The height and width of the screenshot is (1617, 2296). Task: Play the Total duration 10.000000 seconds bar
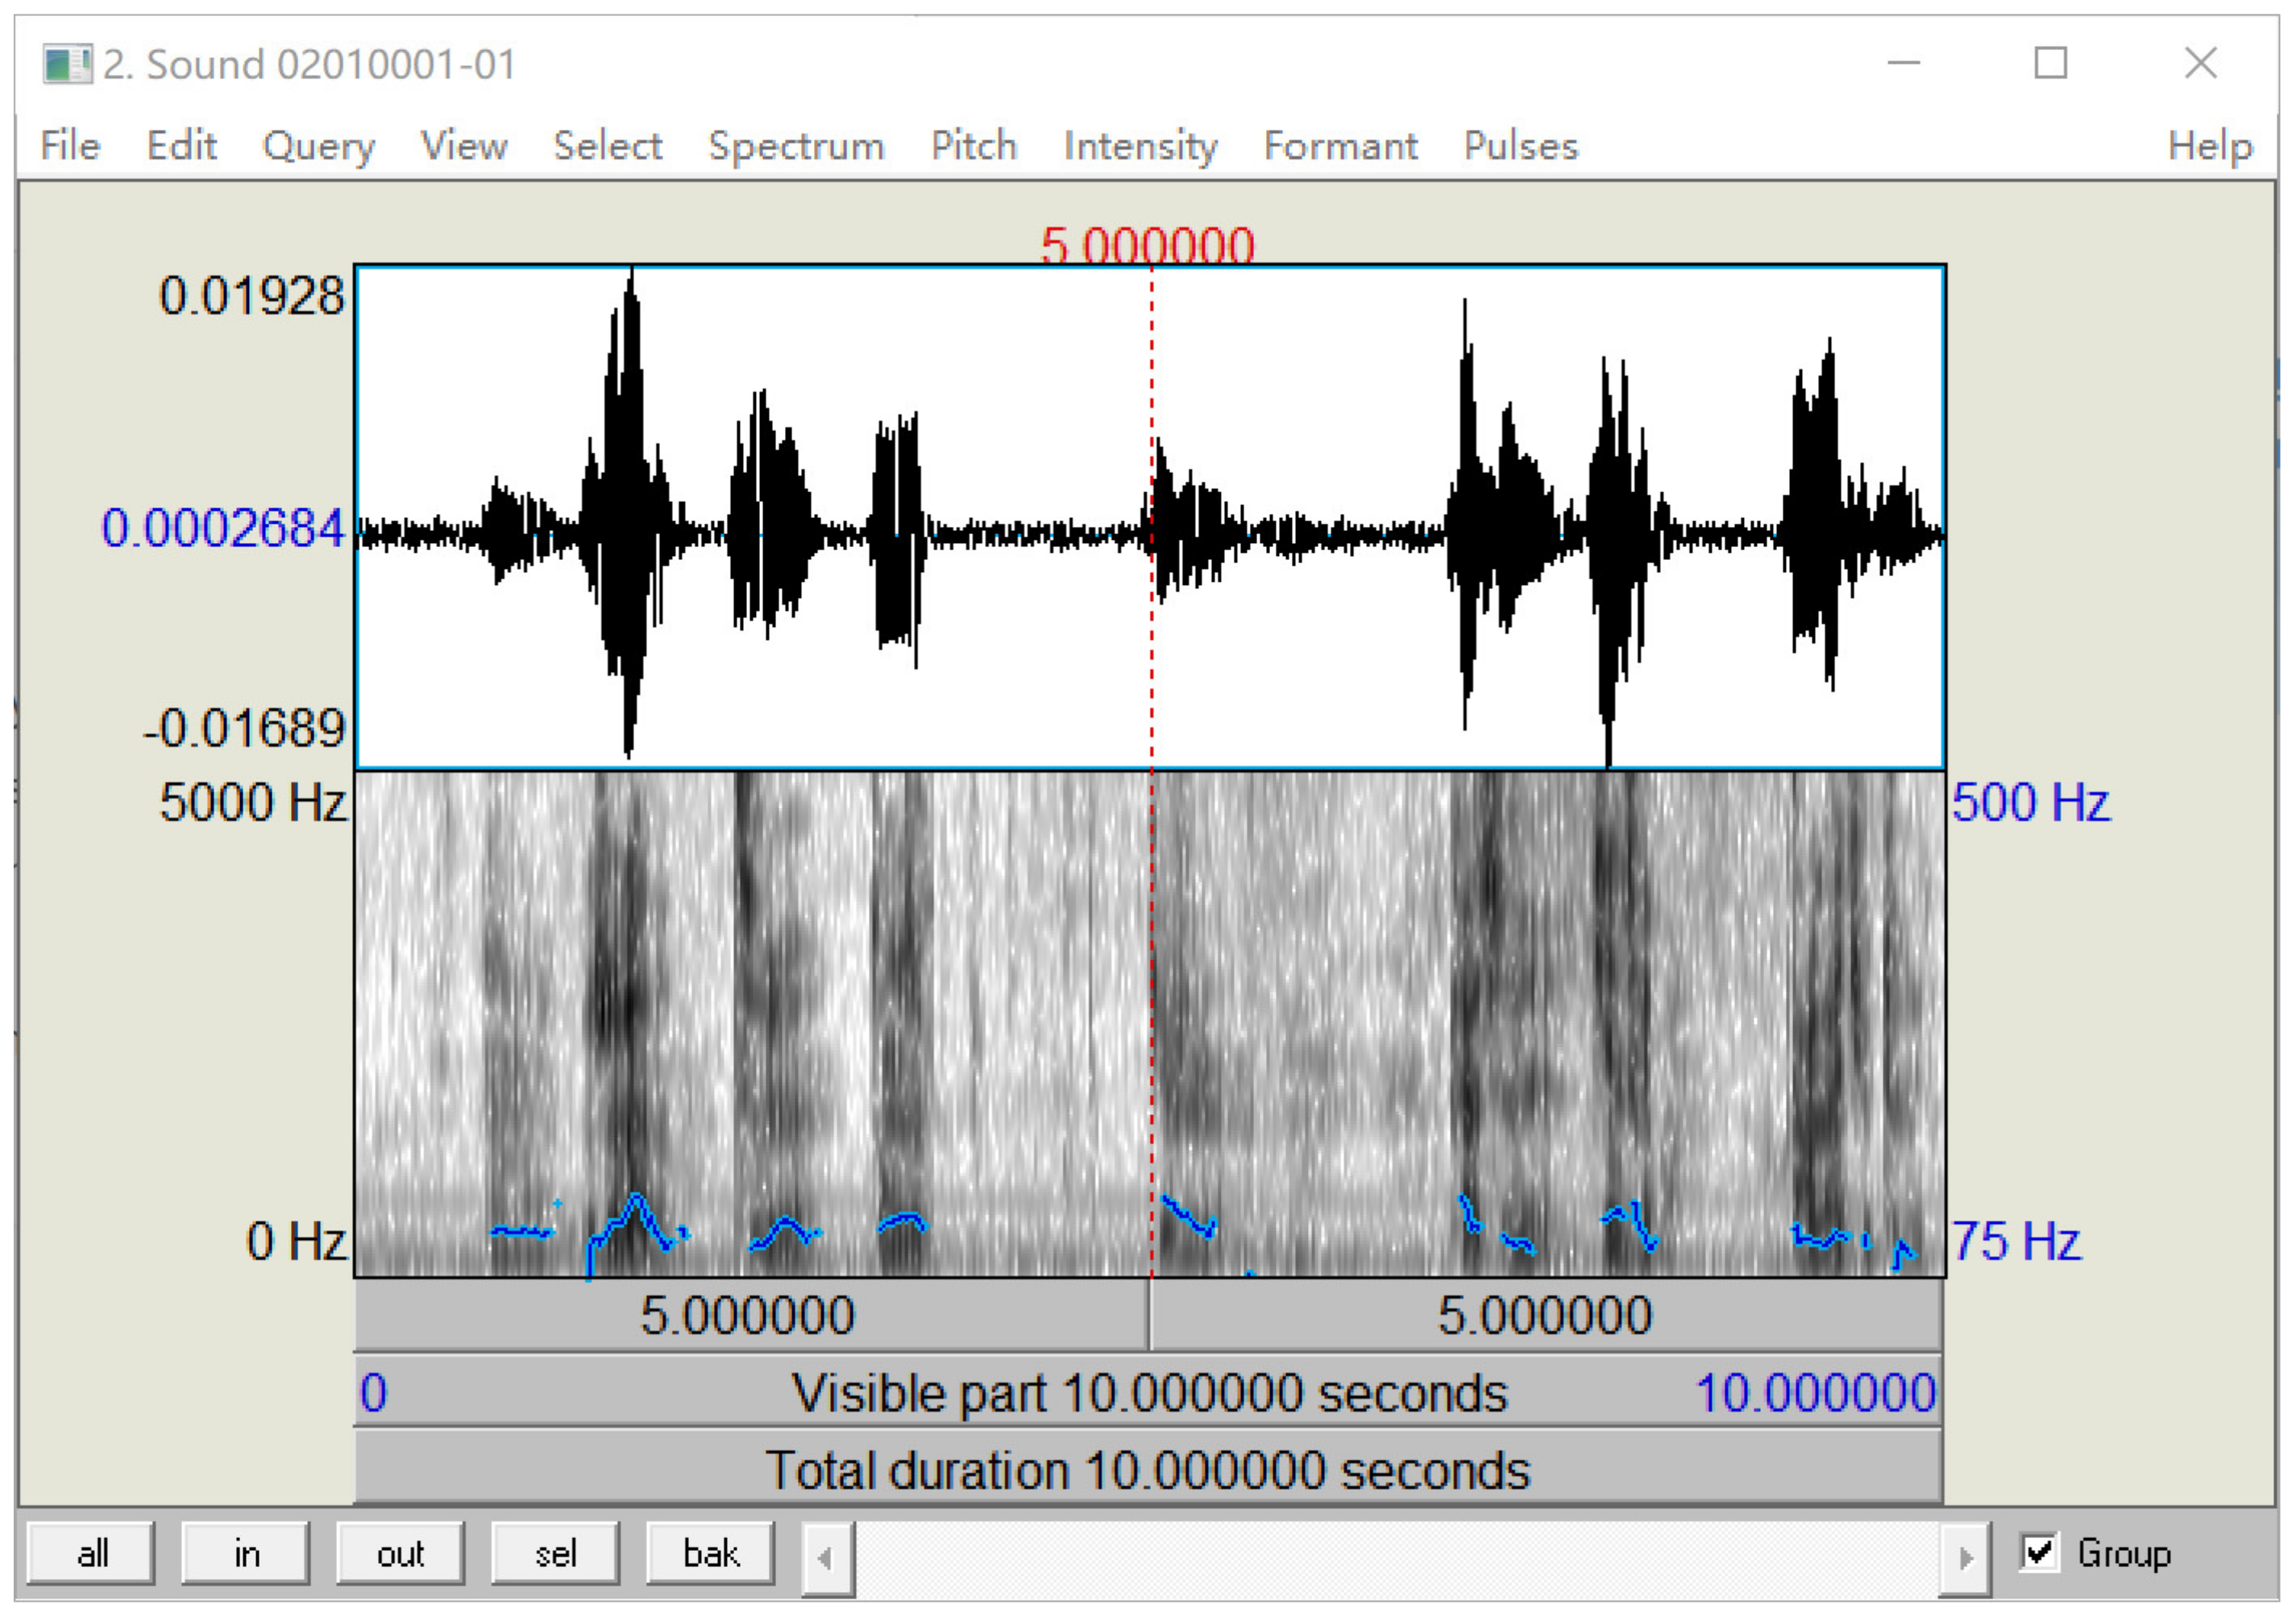pos(1148,1470)
